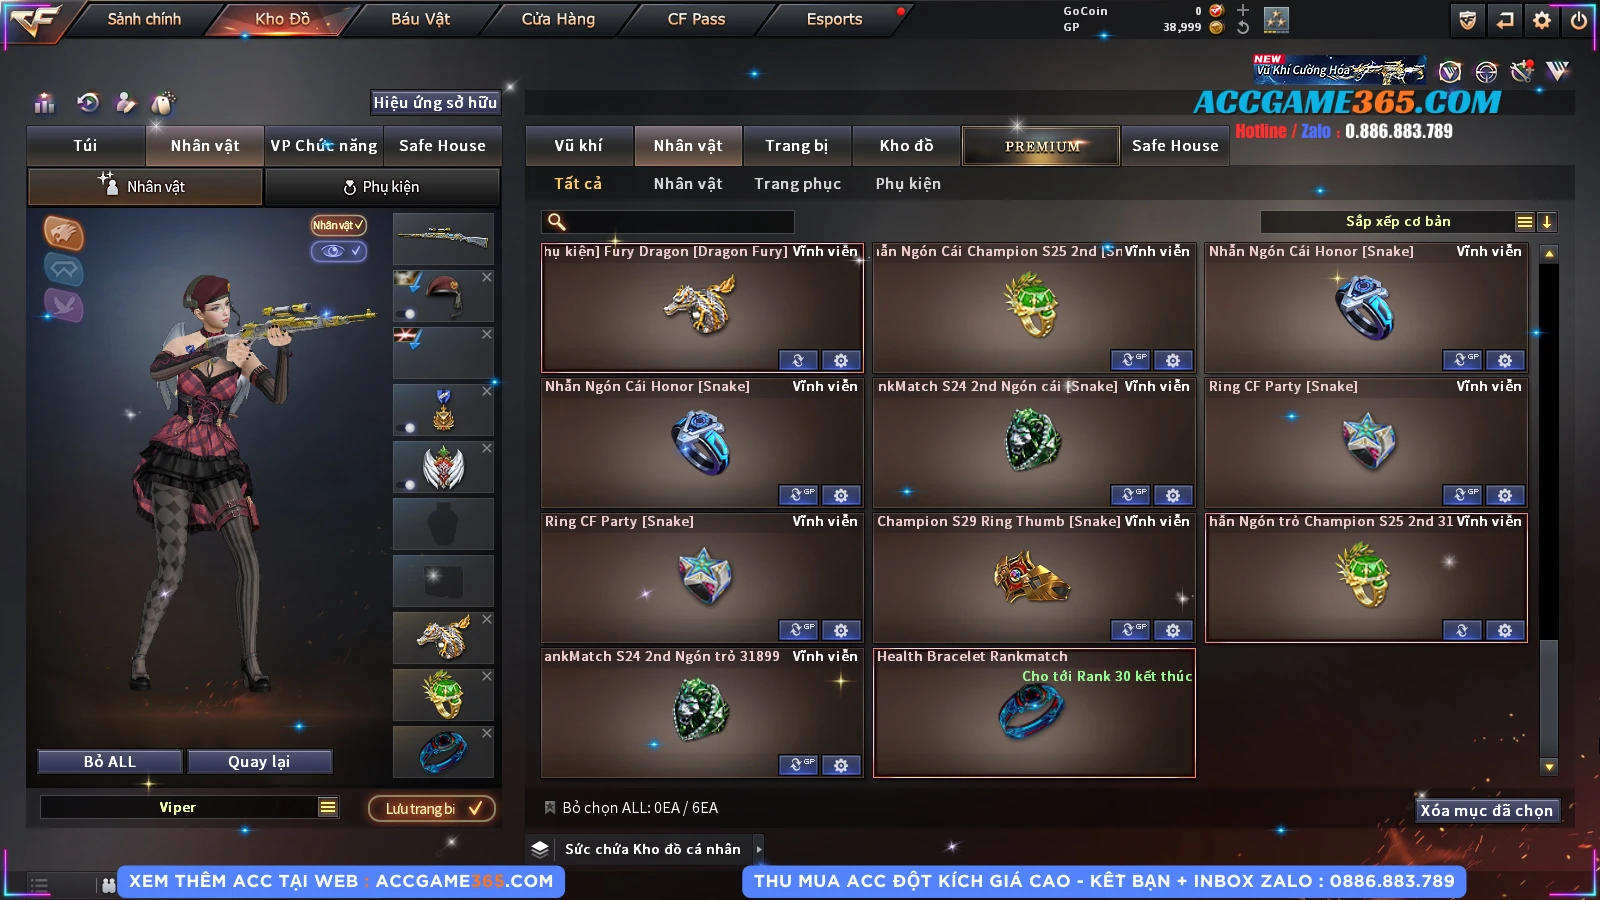The image size is (1600, 900).
Task: Click the power exit icon
Action: pos(1579,20)
